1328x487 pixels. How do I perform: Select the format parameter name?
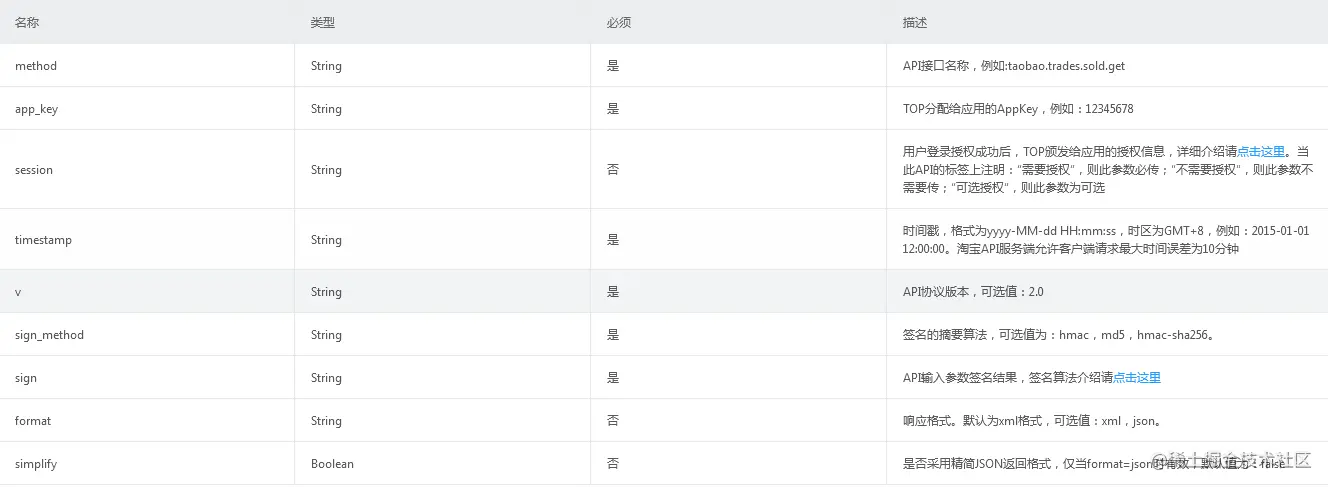33,421
